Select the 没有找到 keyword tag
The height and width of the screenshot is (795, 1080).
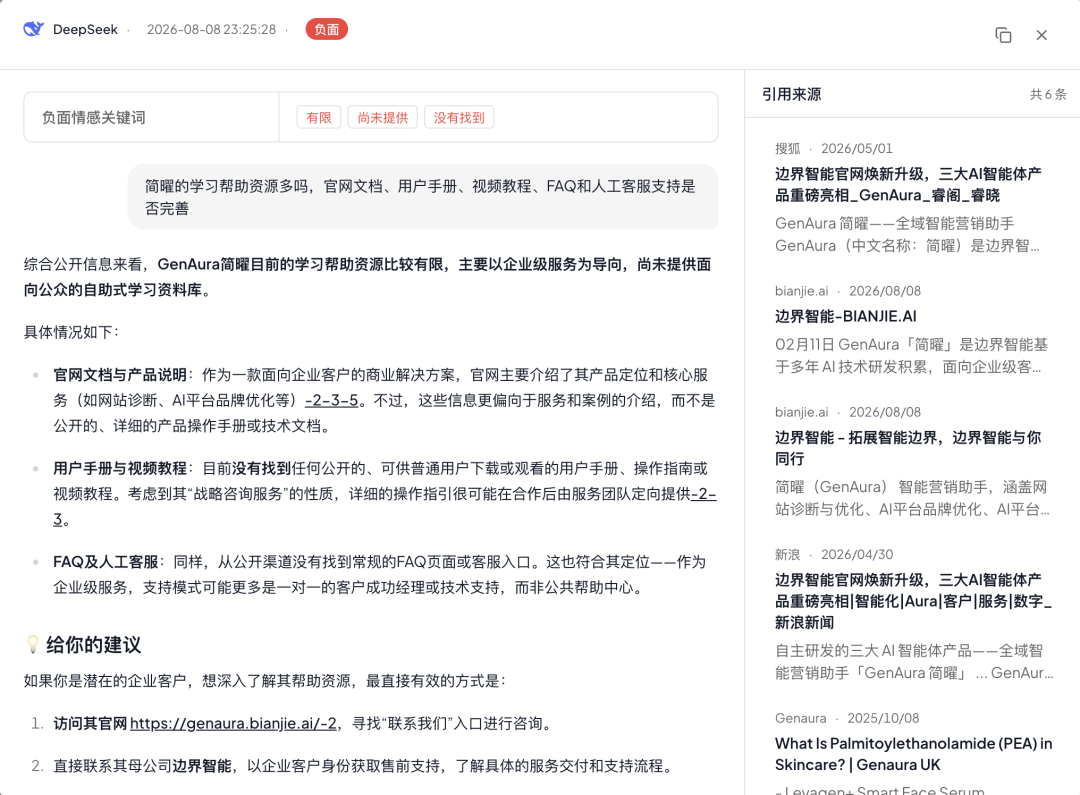(x=459, y=117)
